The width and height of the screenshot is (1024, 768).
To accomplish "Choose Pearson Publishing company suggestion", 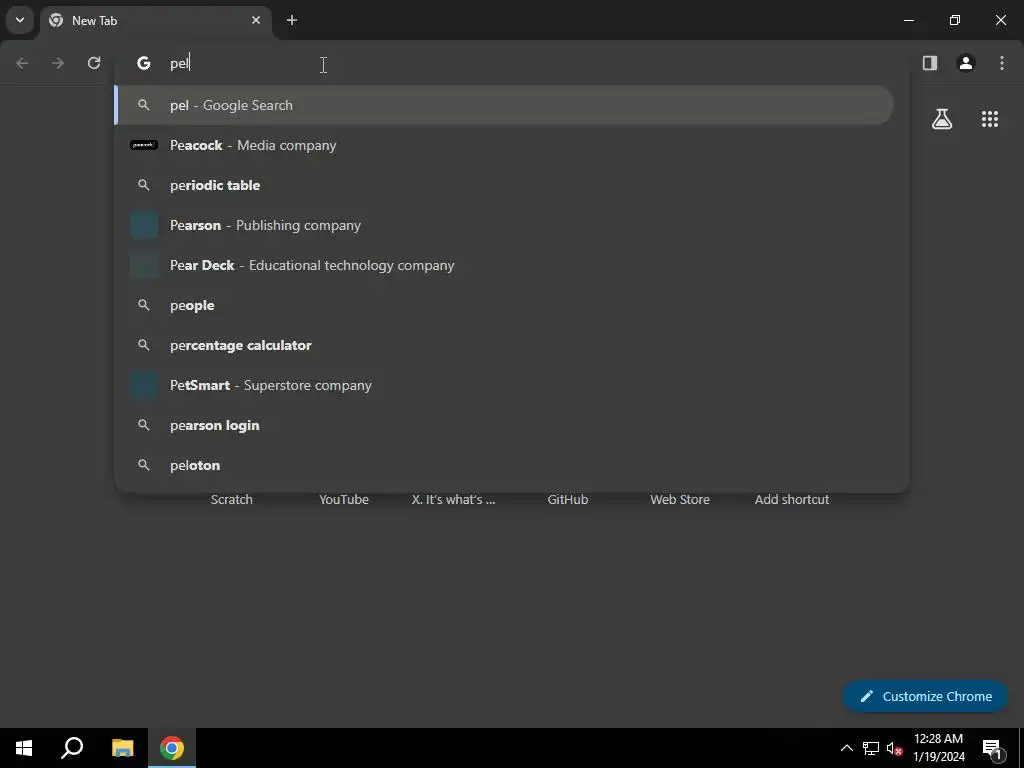I will point(504,225).
